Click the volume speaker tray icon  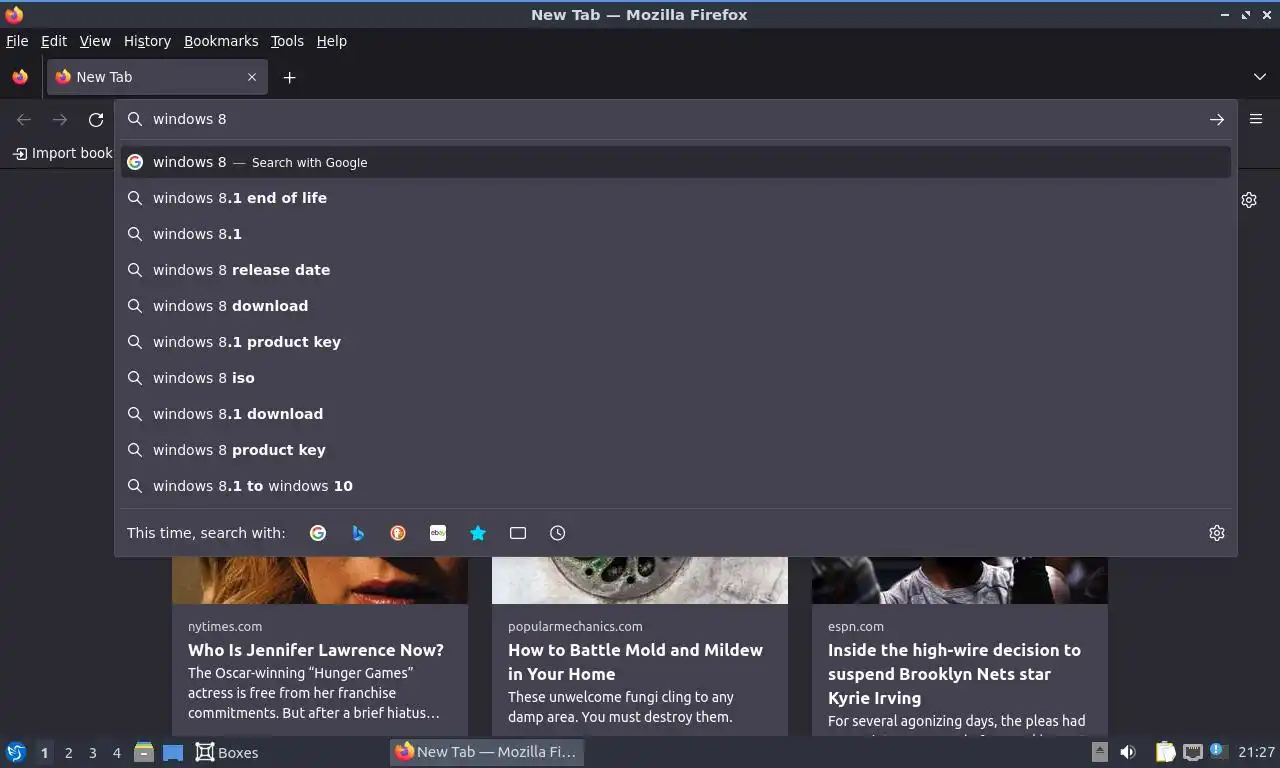click(1128, 752)
